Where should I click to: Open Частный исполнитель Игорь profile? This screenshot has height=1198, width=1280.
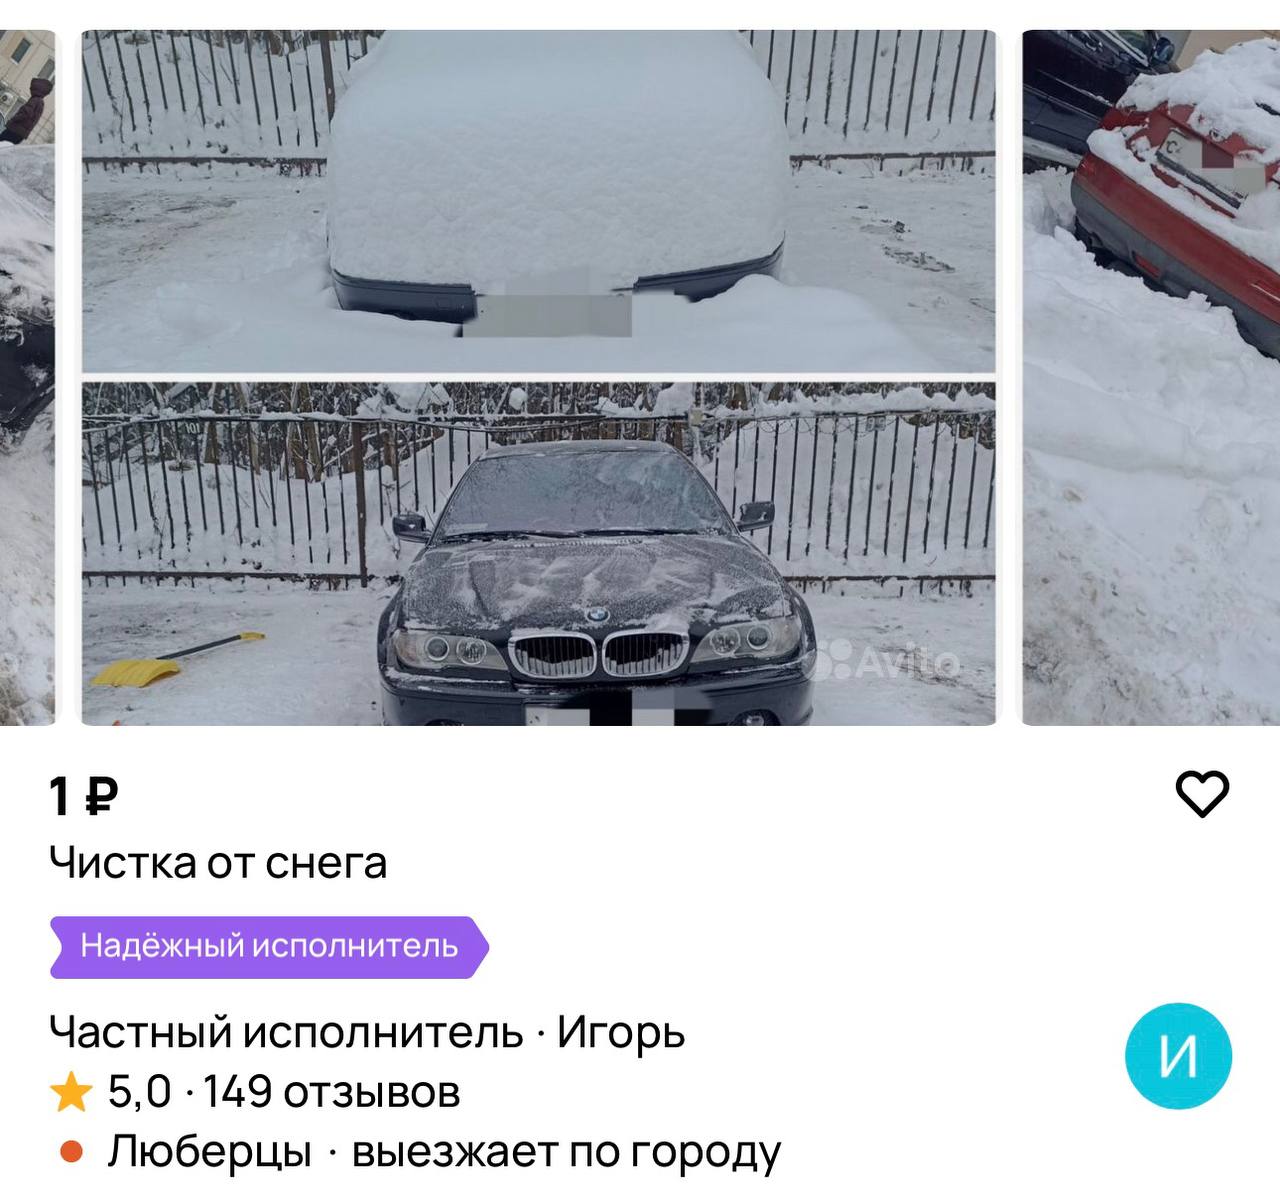pos(367,1032)
